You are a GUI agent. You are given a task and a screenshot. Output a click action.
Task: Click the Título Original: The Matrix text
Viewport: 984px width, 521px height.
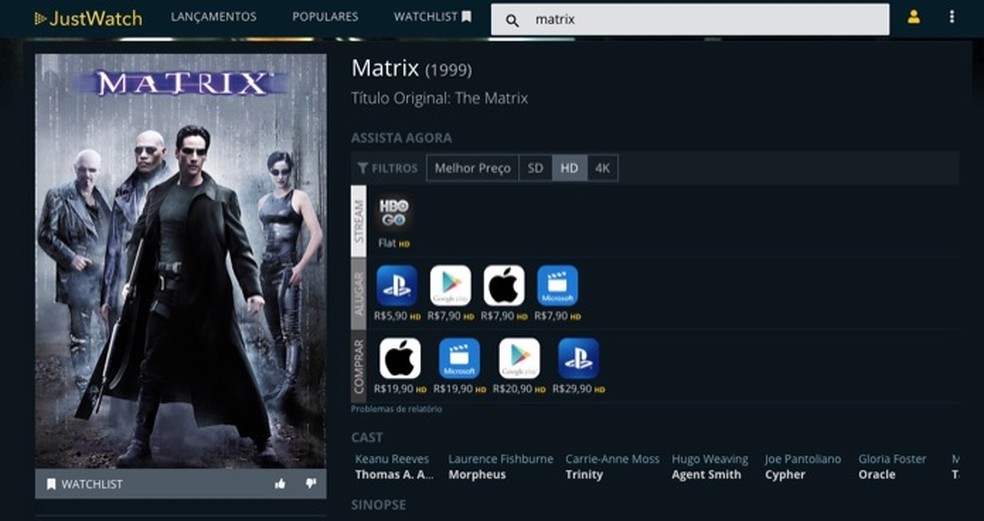(x=440, y=98)
